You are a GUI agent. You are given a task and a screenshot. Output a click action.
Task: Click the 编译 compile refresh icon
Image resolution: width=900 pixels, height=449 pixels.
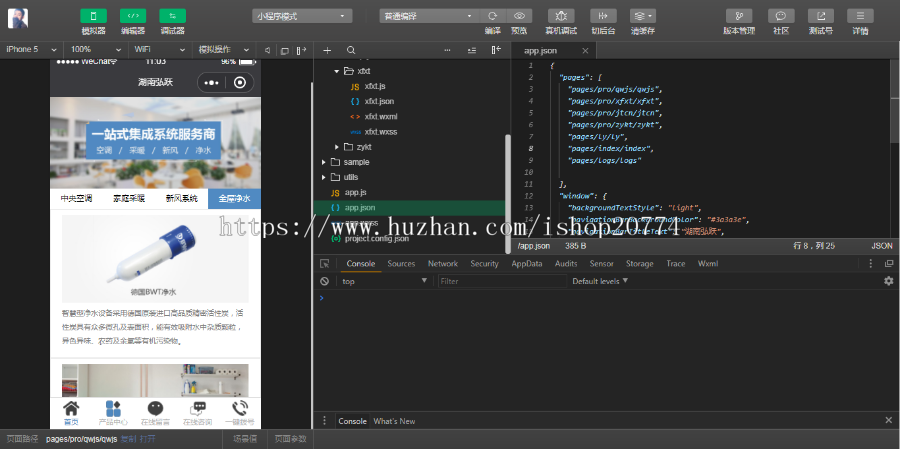(492, 16)
